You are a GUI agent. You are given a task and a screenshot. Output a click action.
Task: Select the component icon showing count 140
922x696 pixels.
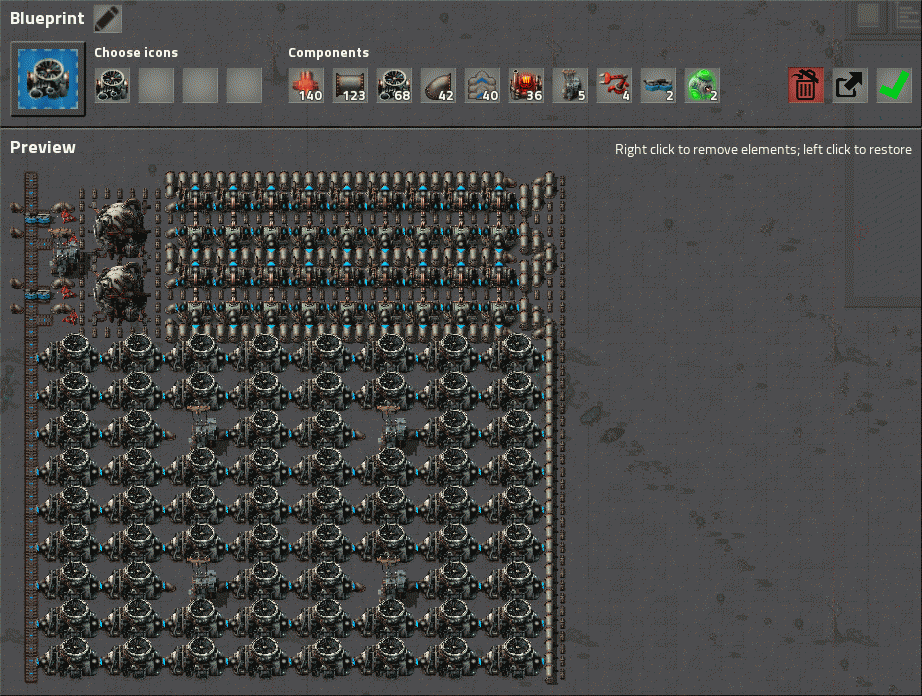(306, 85)
